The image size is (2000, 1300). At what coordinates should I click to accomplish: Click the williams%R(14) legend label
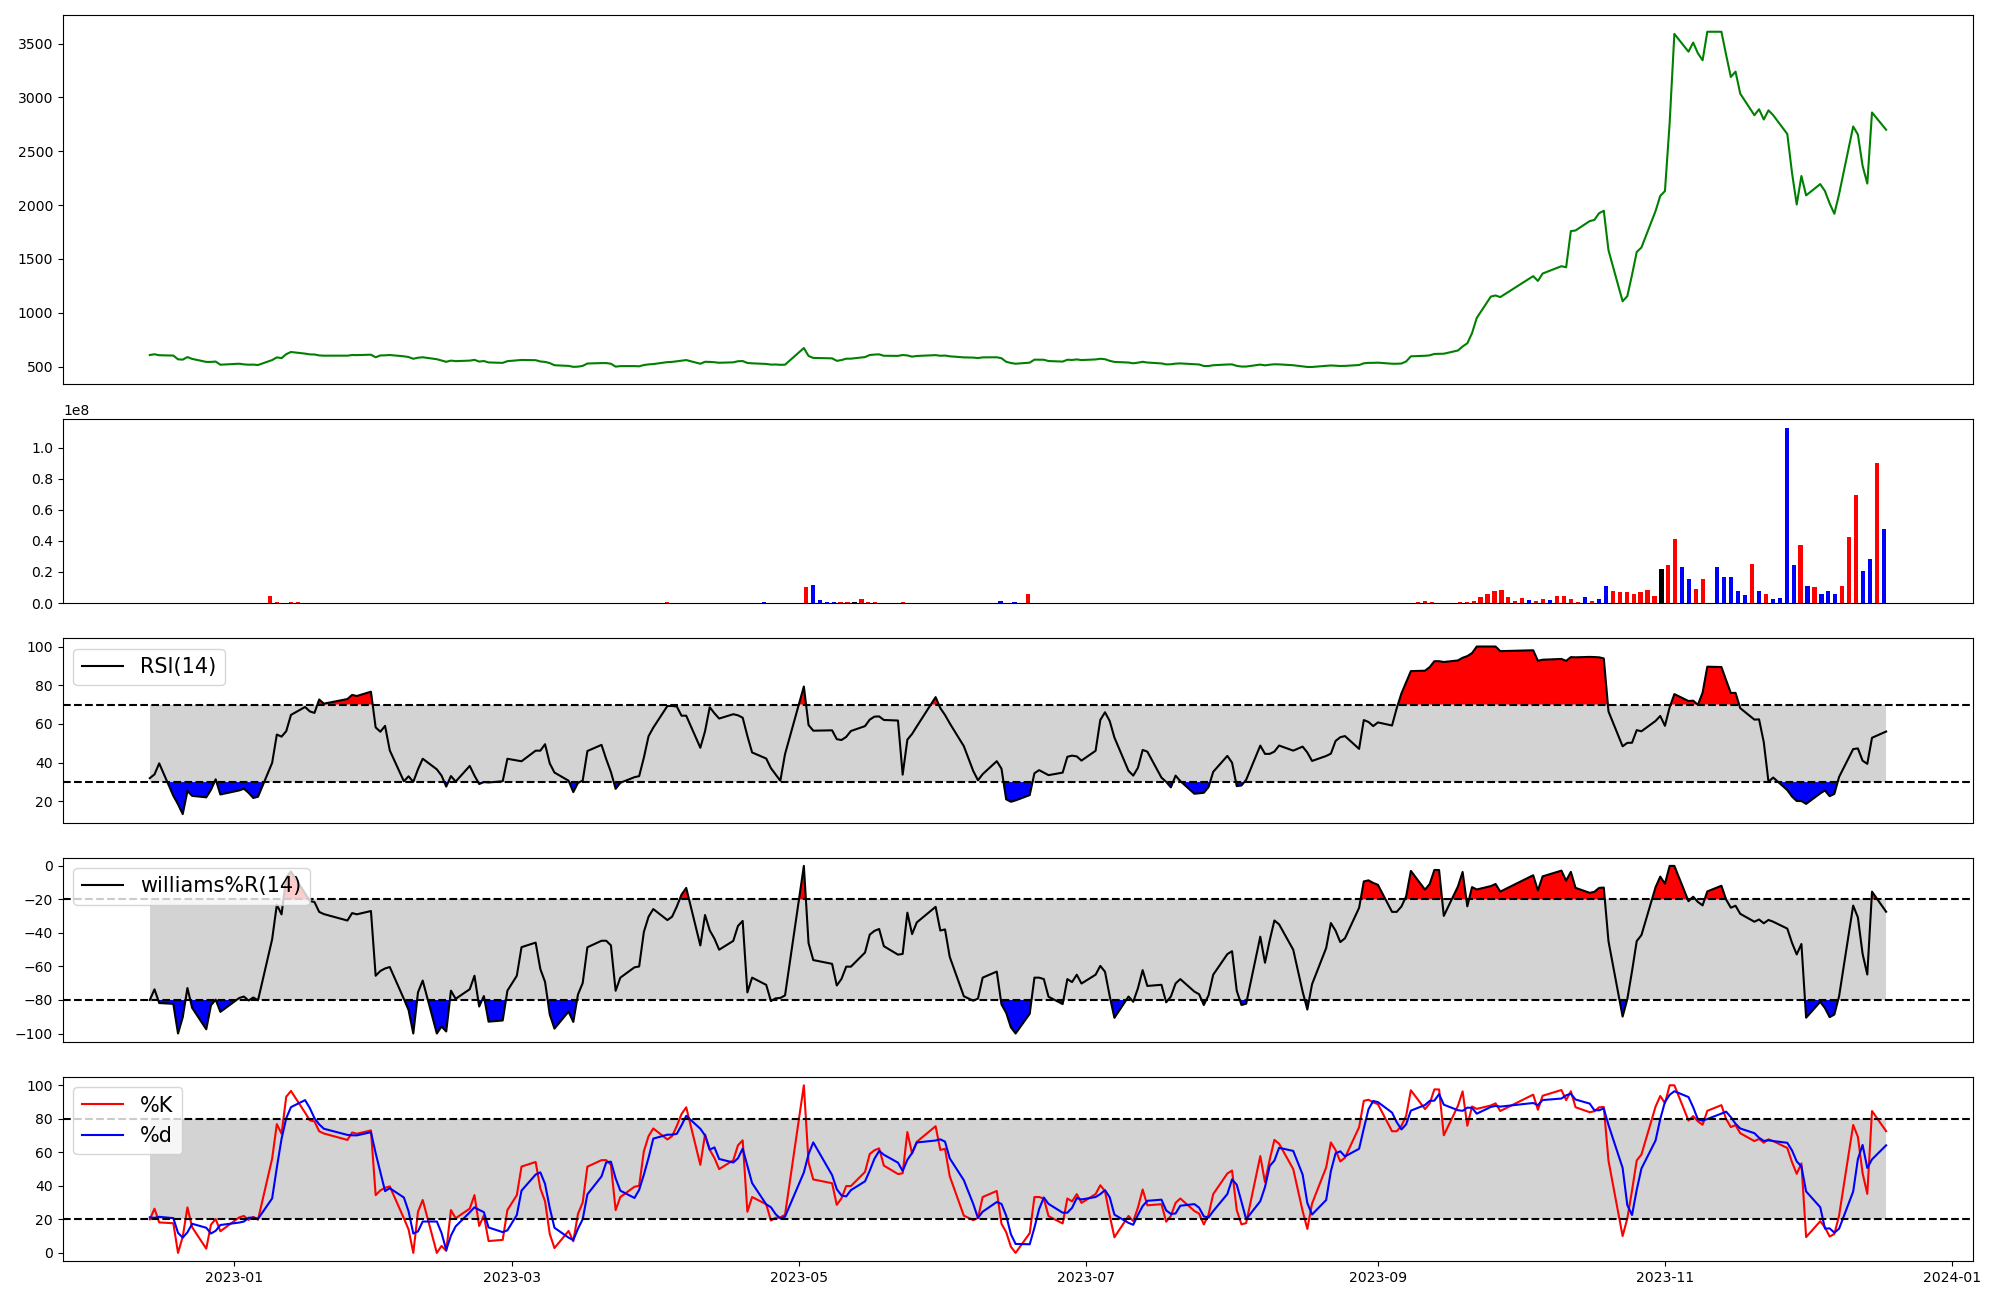(x=220, y=885)
